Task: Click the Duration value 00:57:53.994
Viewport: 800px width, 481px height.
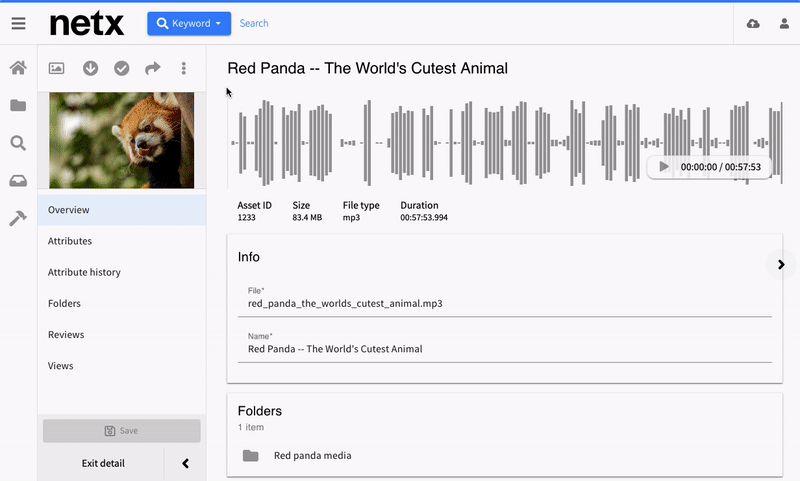Action: click(x=424, y=217)
